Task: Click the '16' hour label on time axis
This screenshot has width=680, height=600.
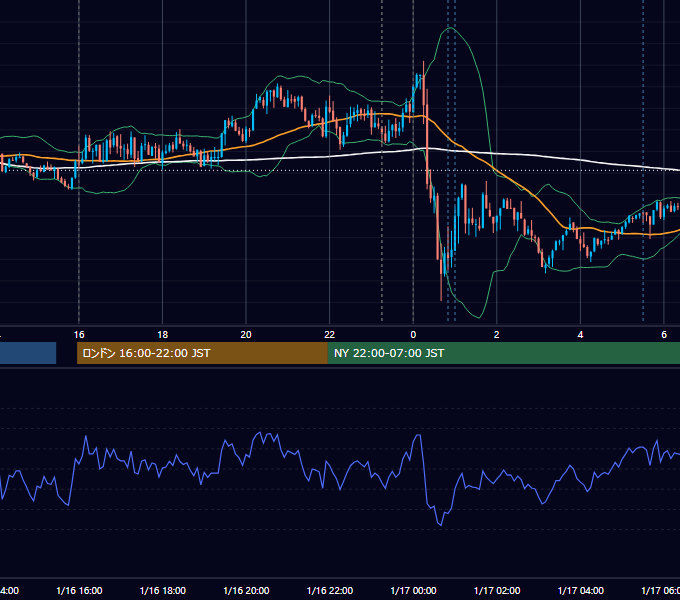Action: coord(79,335)
